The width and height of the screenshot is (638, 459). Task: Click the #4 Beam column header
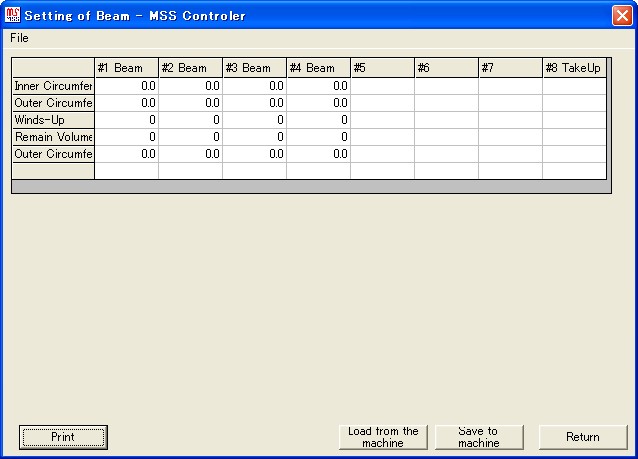click(x=318, y=68)
